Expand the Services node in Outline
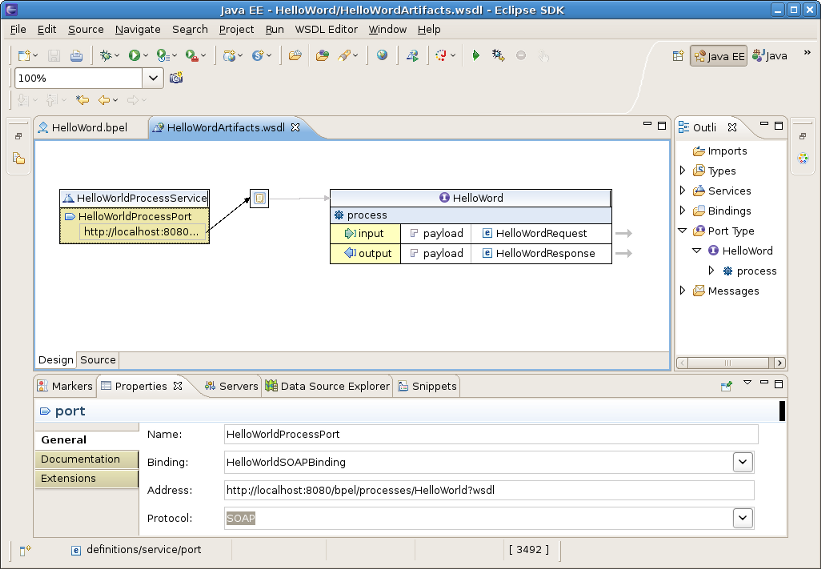Image resolution: width=821 pixels, height=569 pixels. (x=682, y=191)
